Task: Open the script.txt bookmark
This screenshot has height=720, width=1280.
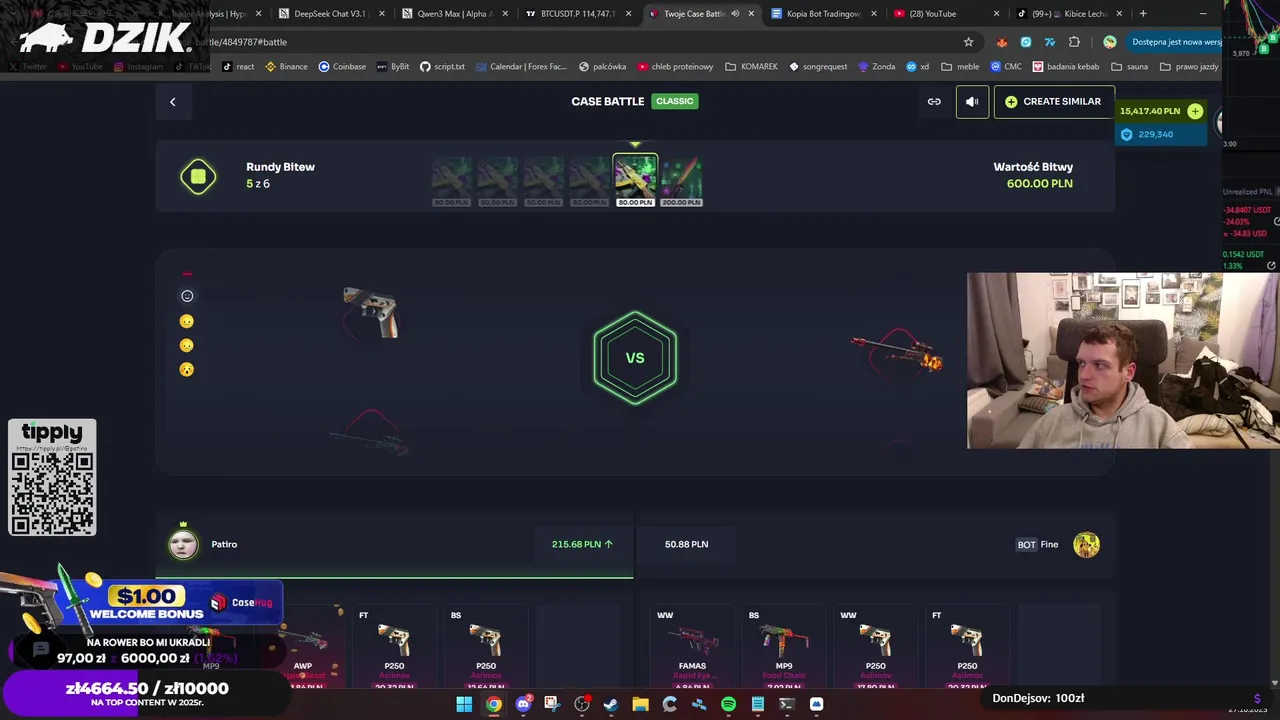Action: [x=442, y=67]
